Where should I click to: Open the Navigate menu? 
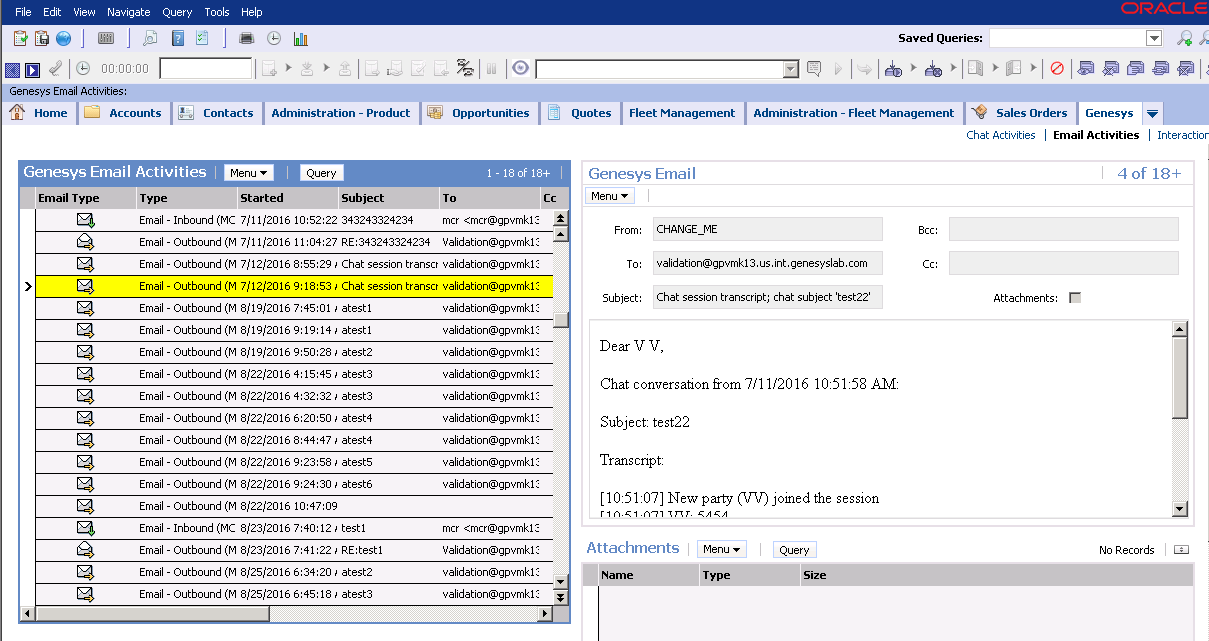click(128, 11)
